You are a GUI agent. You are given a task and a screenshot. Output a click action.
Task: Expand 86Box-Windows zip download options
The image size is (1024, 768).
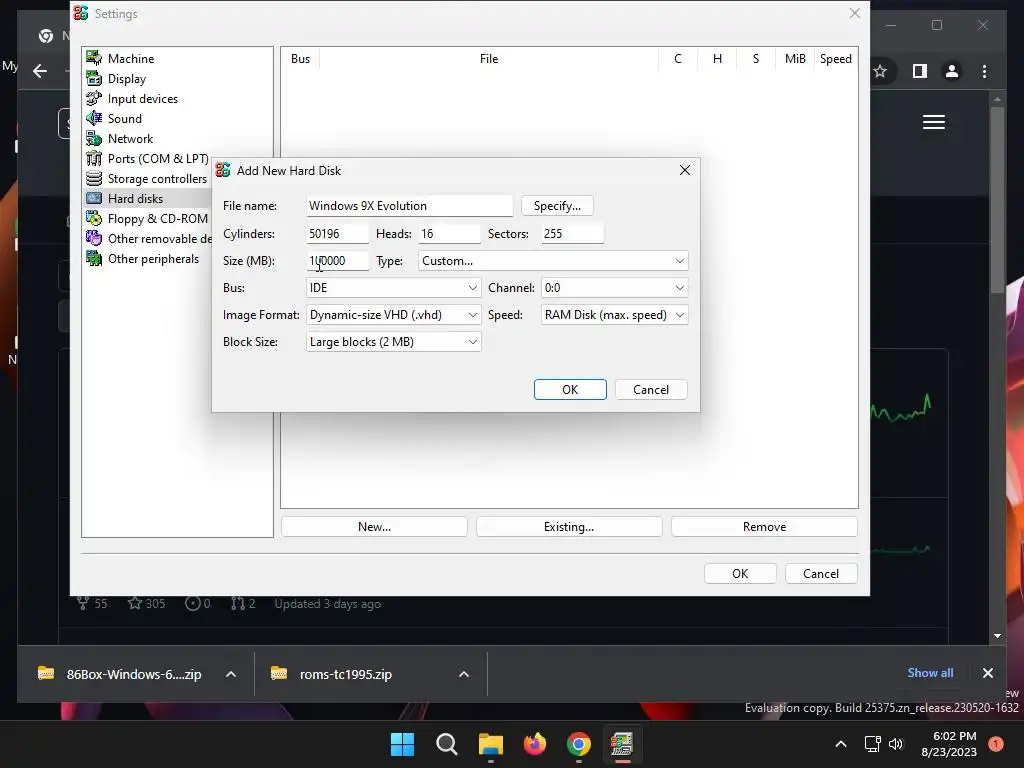tap(231, 674)
